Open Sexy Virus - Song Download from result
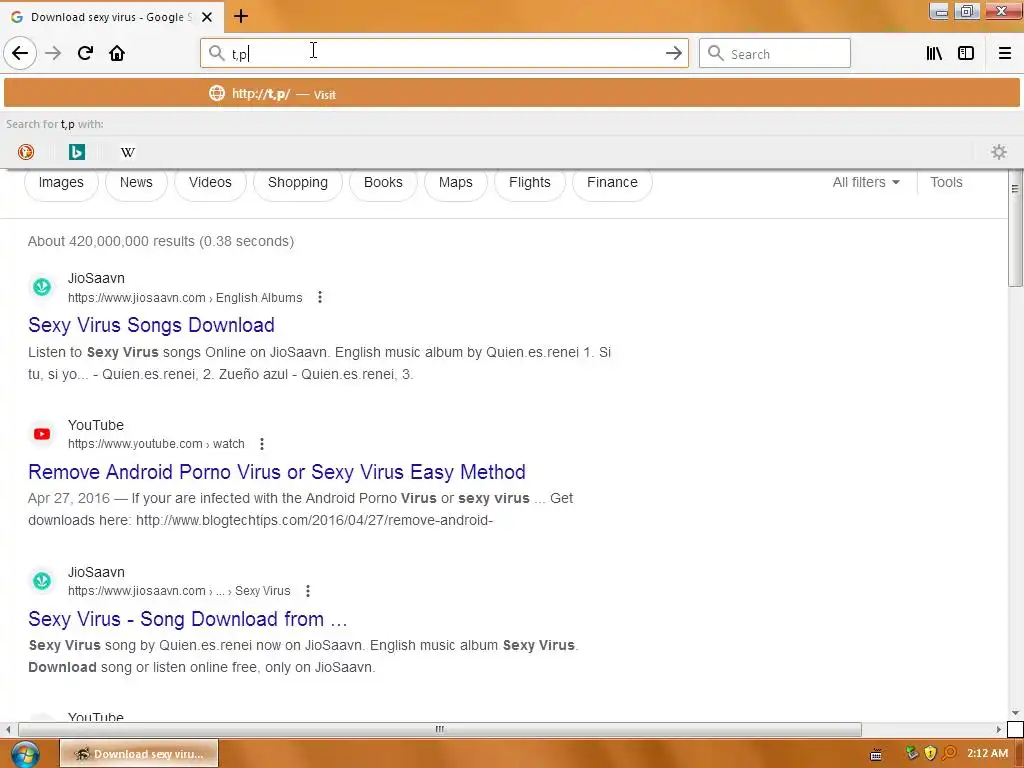1024x768 pixels. 187,618
